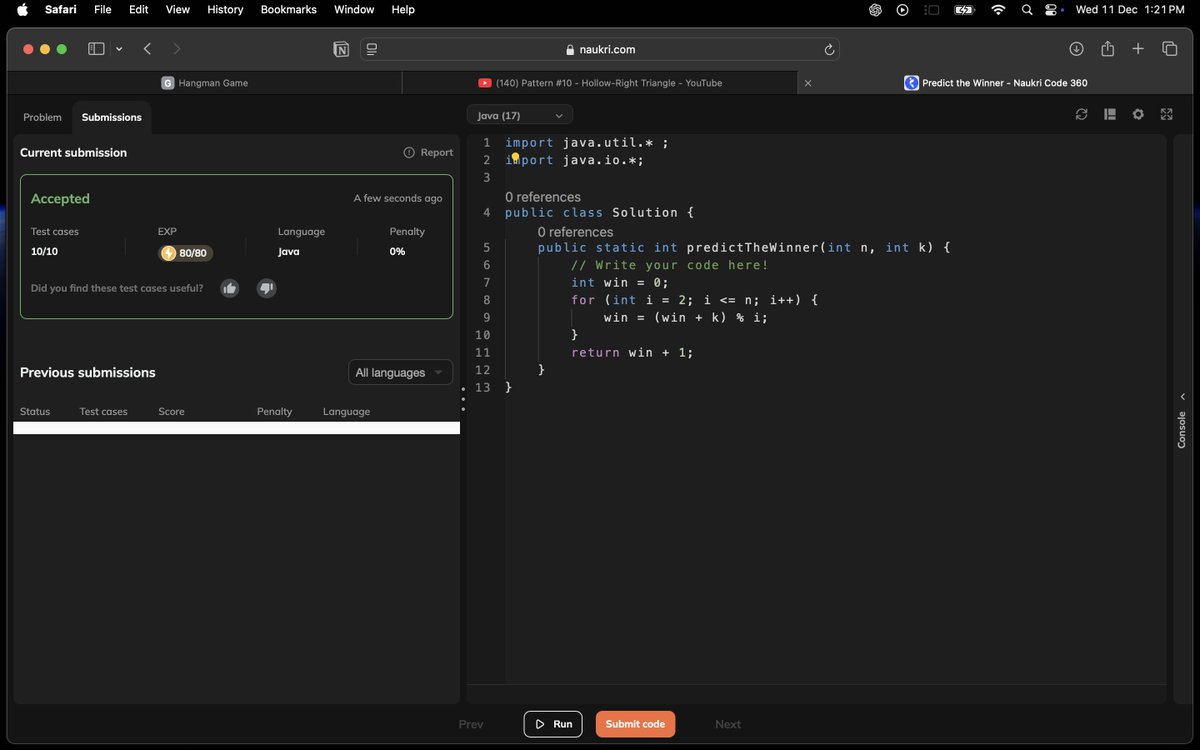
Task: Open a new tab with plus icon
Action: click(1138, 49)
